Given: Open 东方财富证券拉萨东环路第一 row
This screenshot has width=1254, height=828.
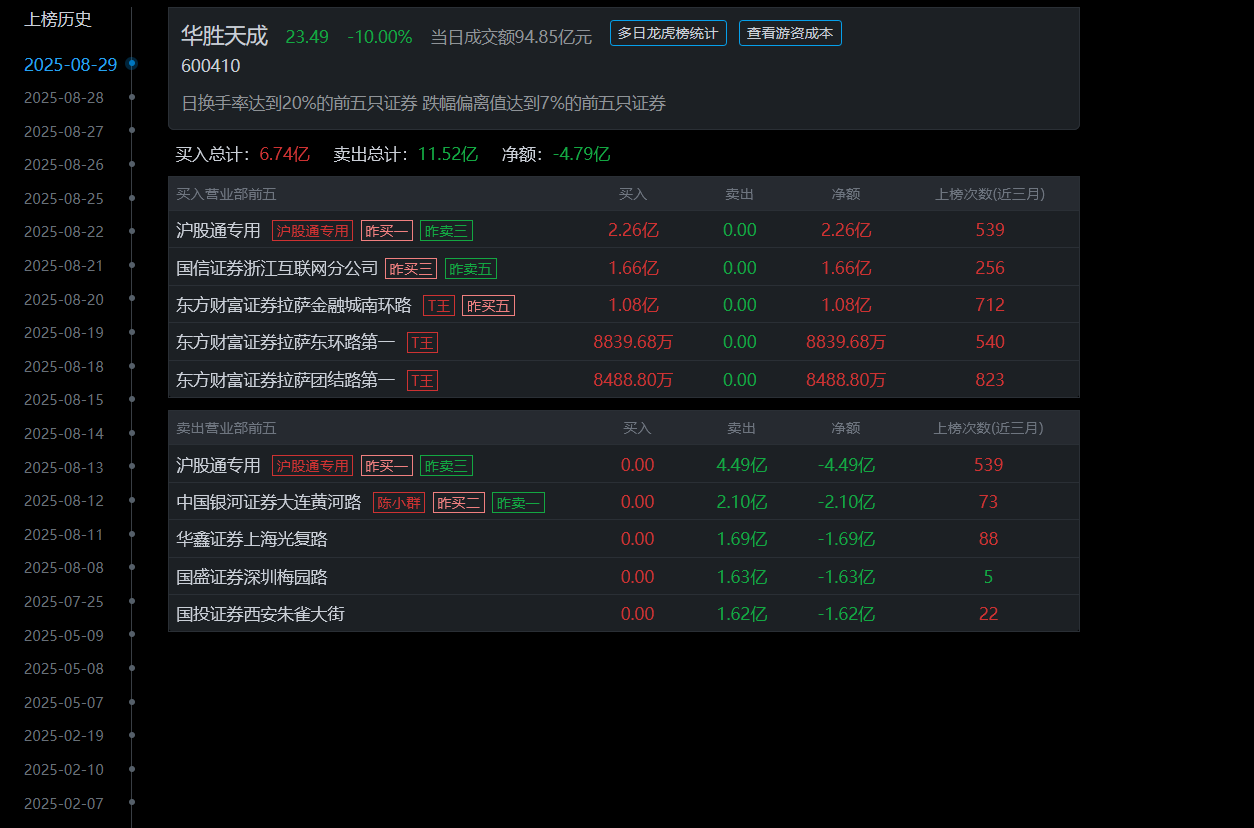Looking at the screenshot, I should (x=624, y=342).
